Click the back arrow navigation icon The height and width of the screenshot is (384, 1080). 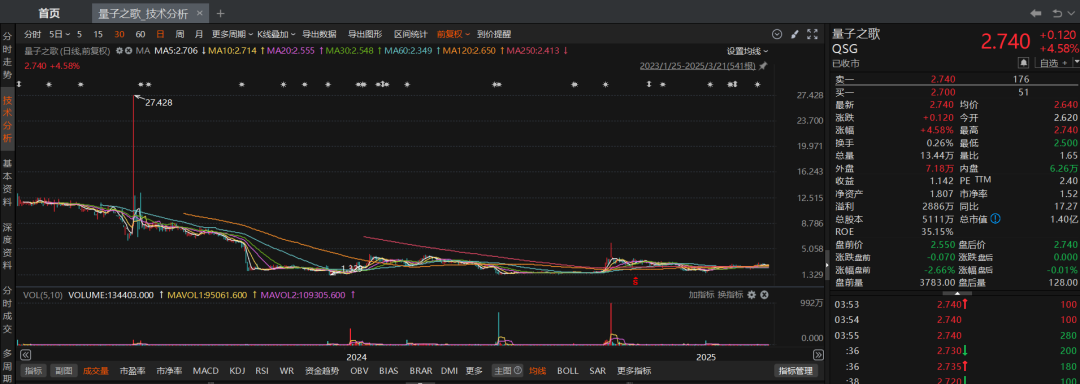click(x=1036, y=13)
